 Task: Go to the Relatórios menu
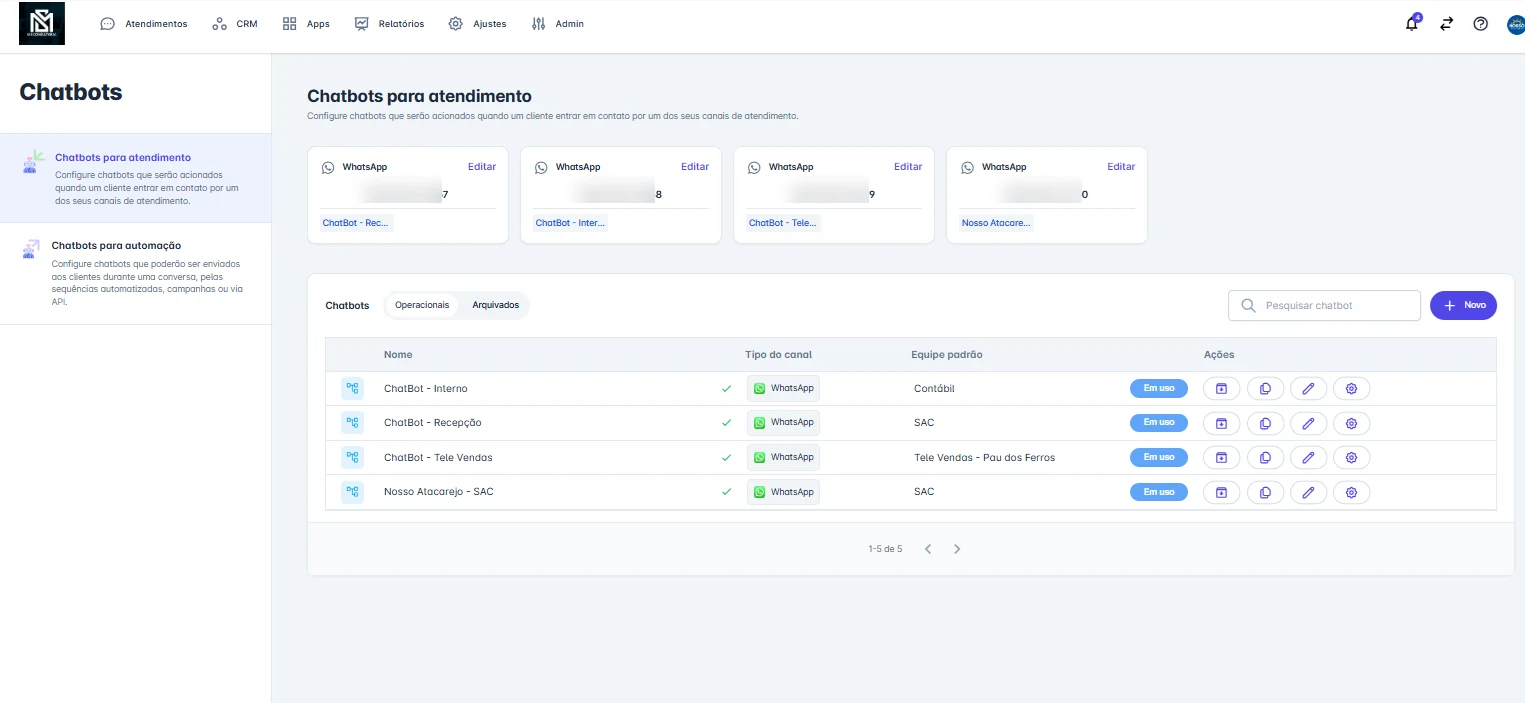(389, 24)
